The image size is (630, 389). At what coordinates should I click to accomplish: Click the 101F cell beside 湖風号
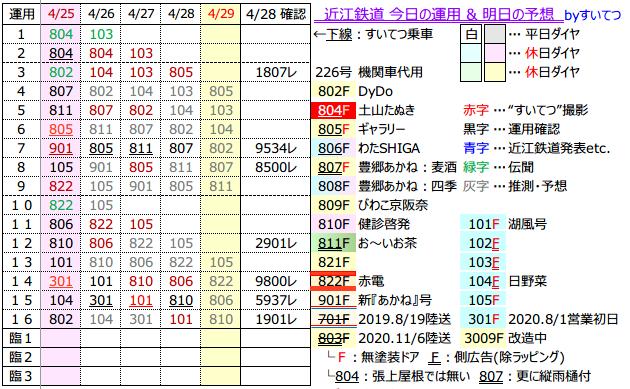pyautogui.click(x=483, y=224)
